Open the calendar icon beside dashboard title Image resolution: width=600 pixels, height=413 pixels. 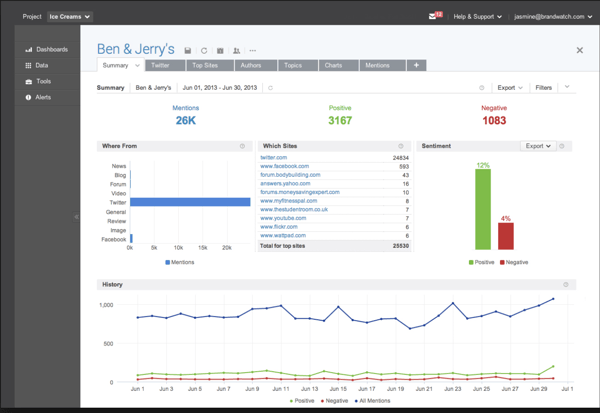tap(220, 51)
